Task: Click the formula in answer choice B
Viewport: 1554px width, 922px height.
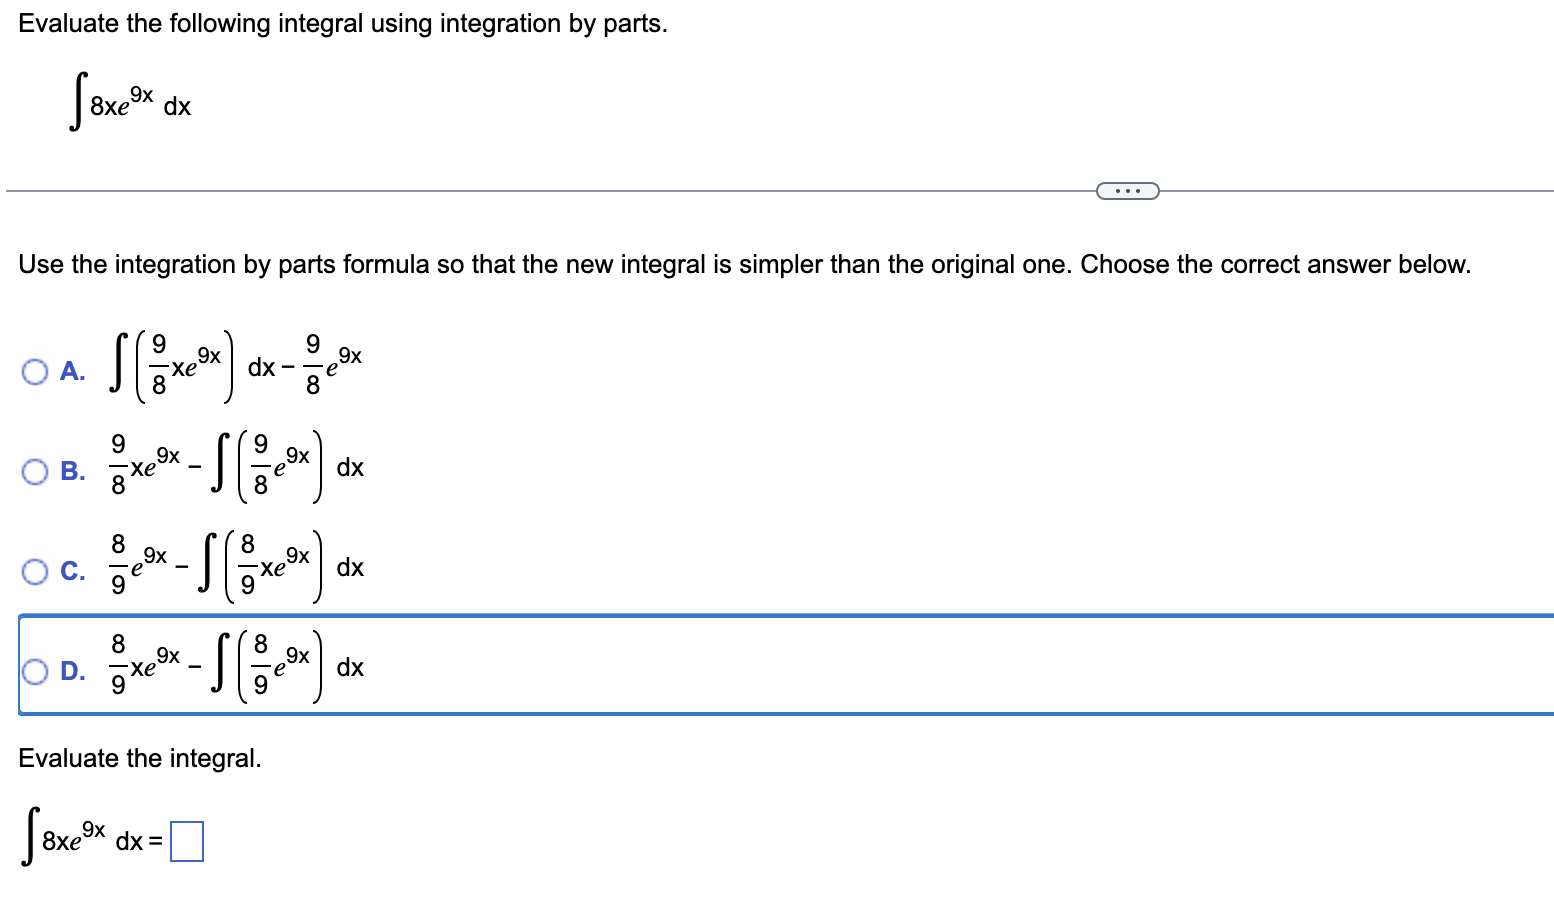Action: [x=235, y=467]
